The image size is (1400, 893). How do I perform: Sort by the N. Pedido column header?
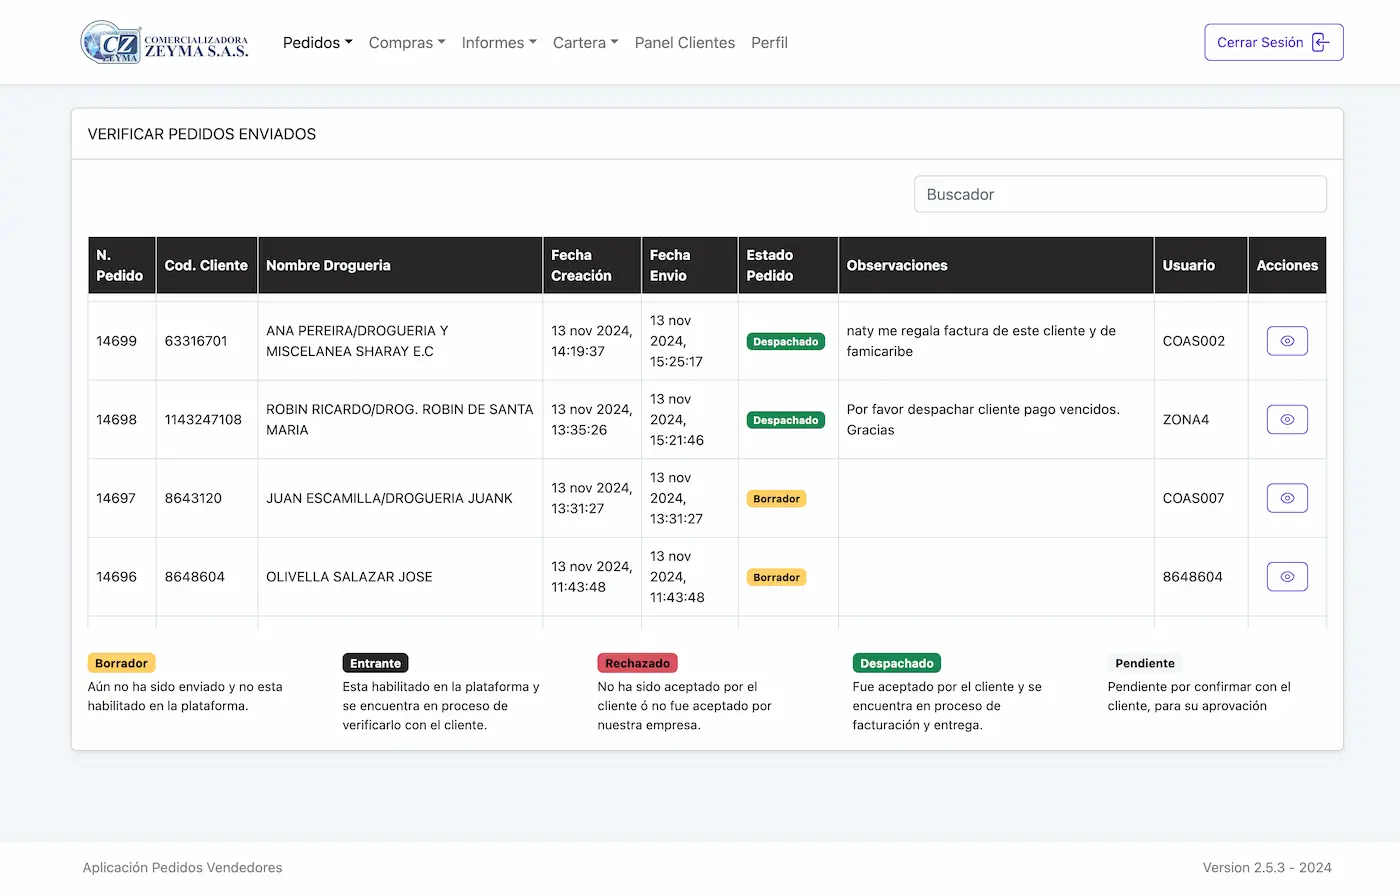[121, 265]
